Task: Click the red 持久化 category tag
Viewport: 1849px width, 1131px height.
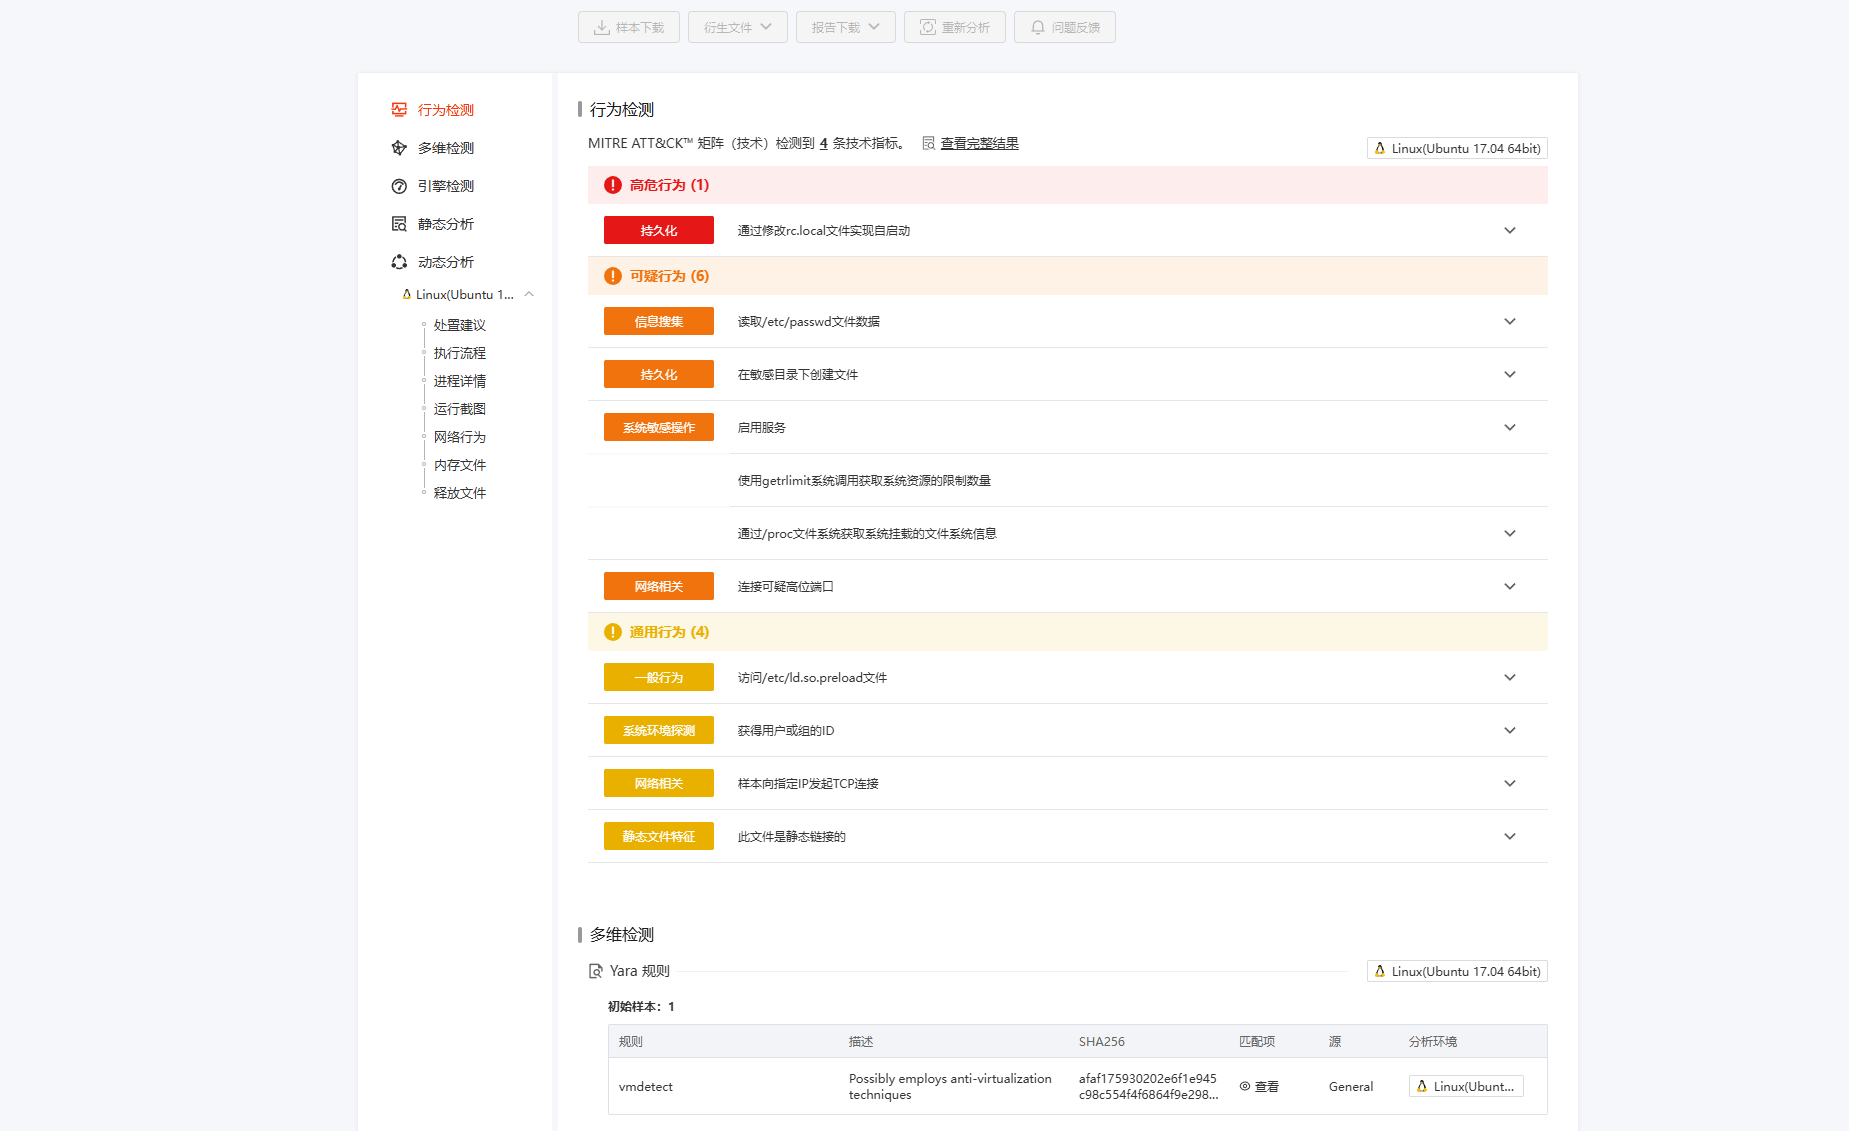Action: coord(658,231)
